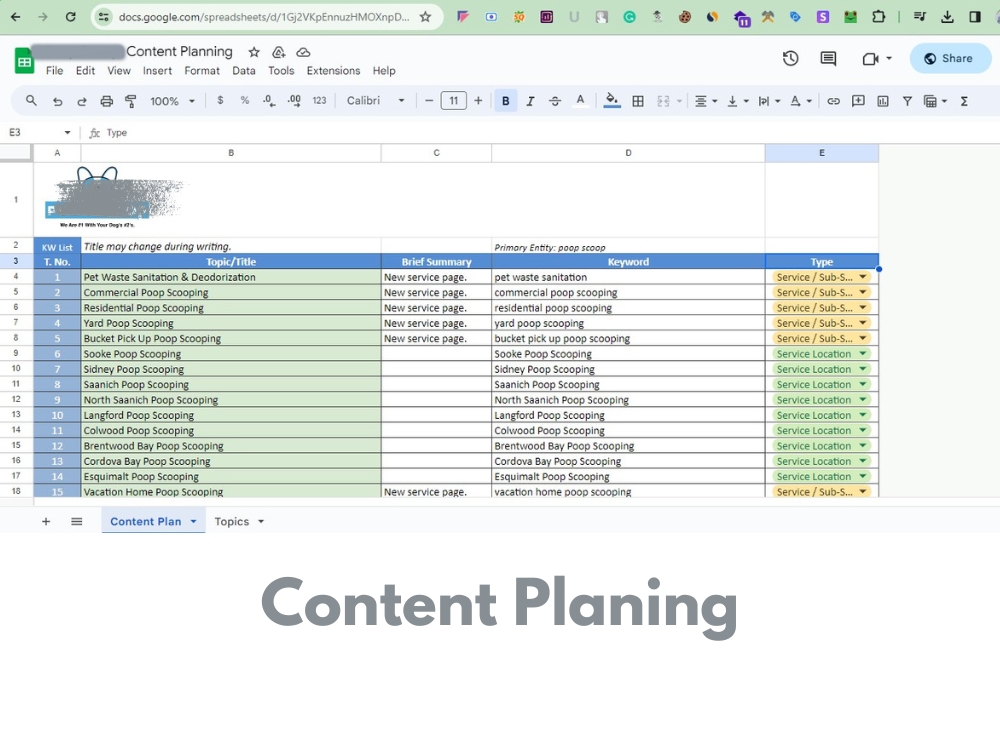Viewport: 1000px width, 750px height.
Task: Apply bold formatting from the toolbar
Action: coord(505,100)
